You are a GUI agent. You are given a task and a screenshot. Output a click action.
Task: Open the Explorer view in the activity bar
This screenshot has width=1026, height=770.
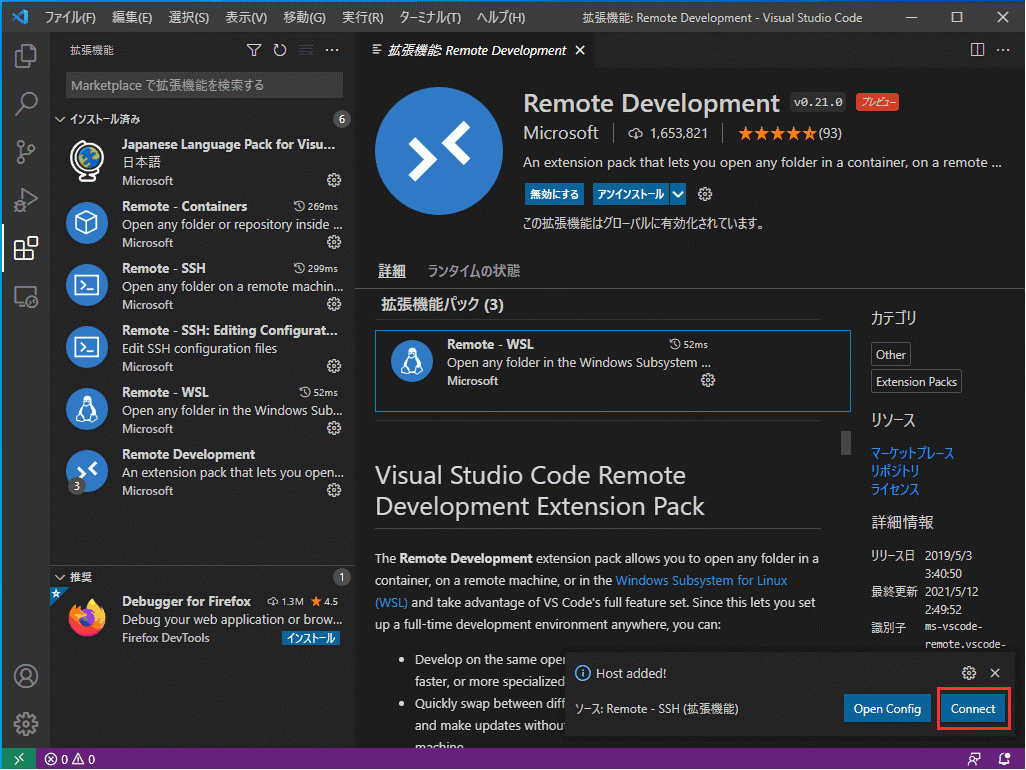point(26,56)
